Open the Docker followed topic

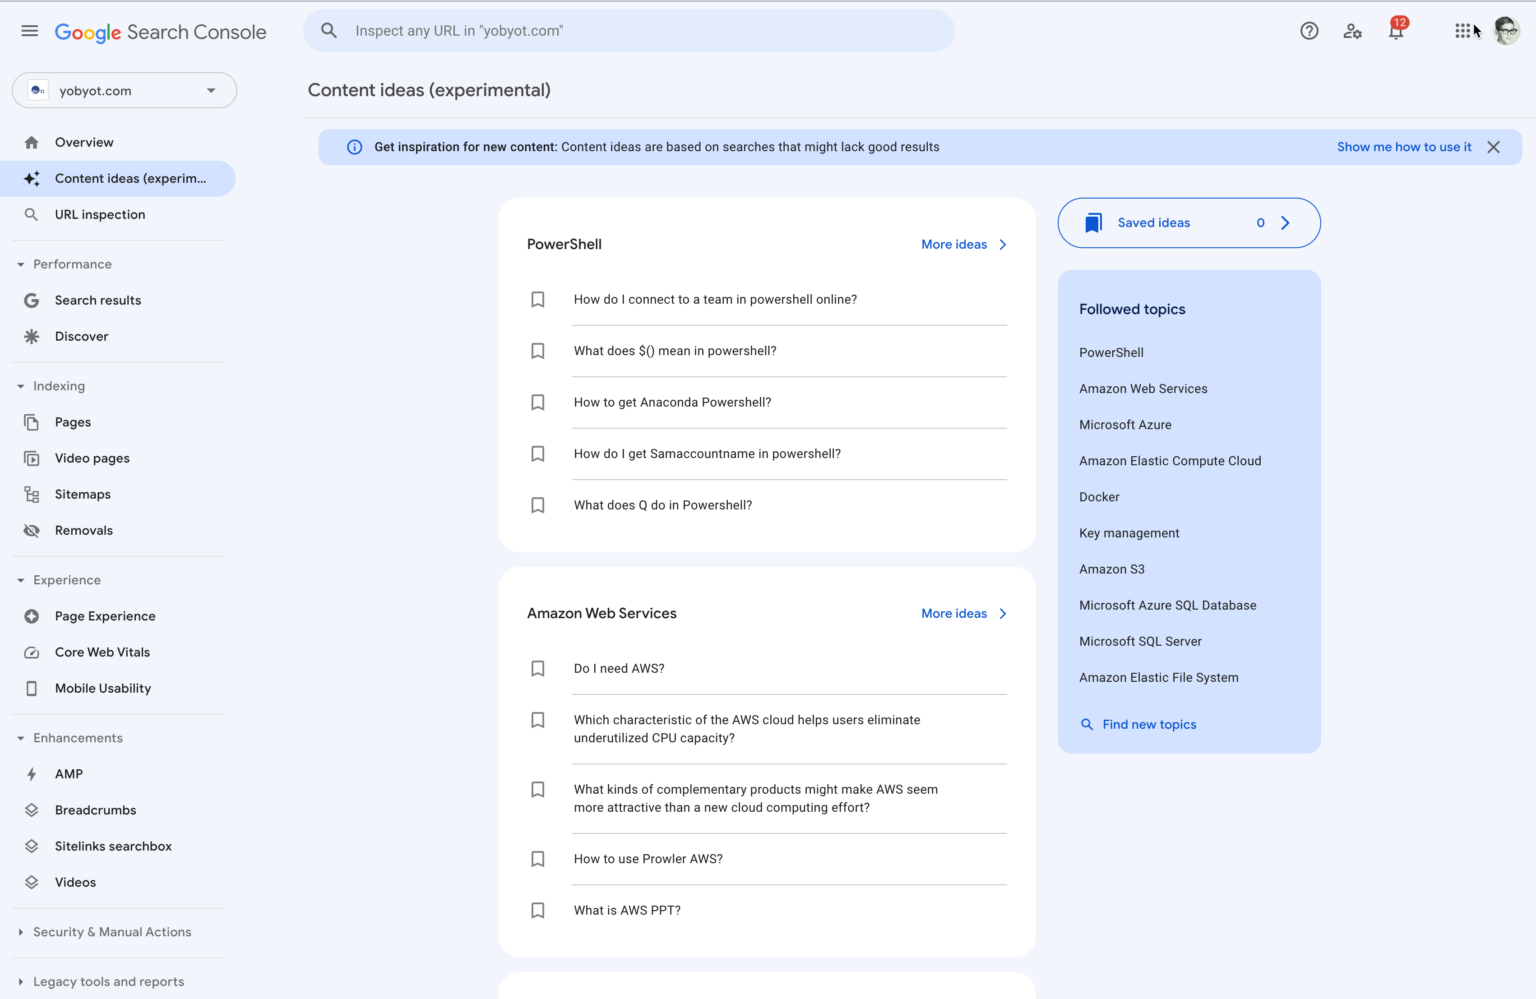pyautogui.click(x=1099, y=497)
